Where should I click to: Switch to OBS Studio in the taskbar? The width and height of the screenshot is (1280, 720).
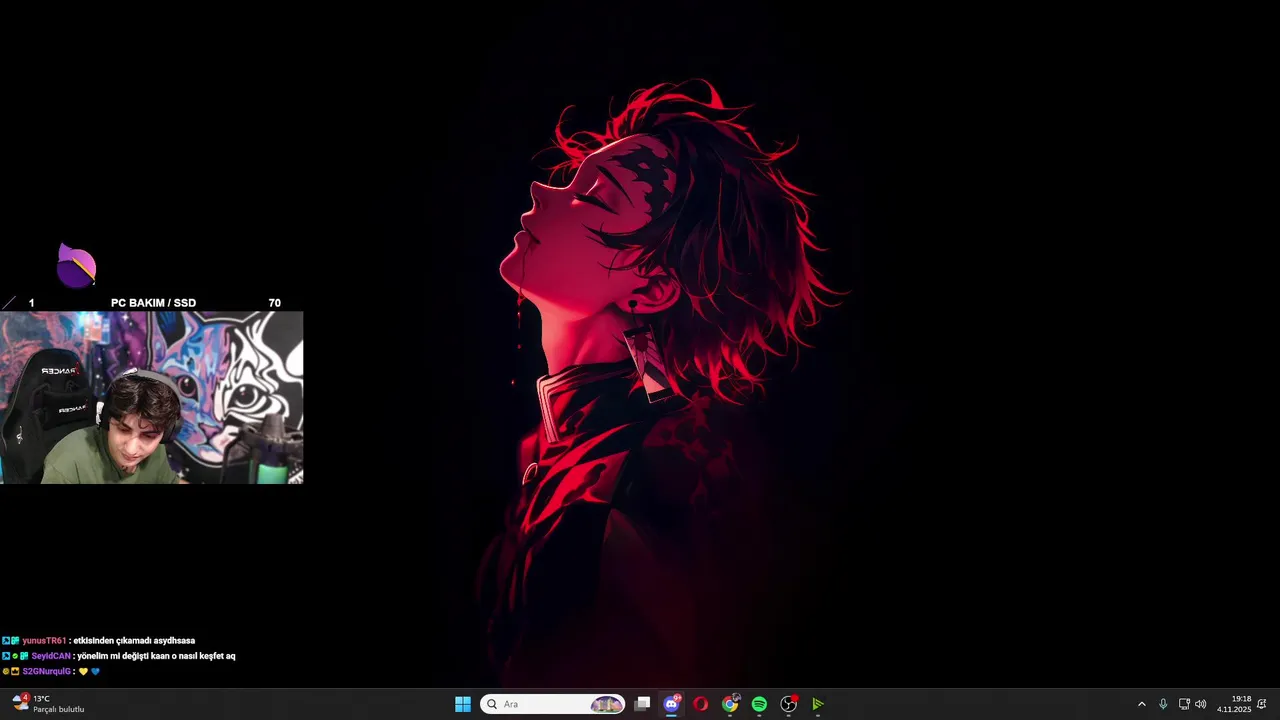(788, 704)
